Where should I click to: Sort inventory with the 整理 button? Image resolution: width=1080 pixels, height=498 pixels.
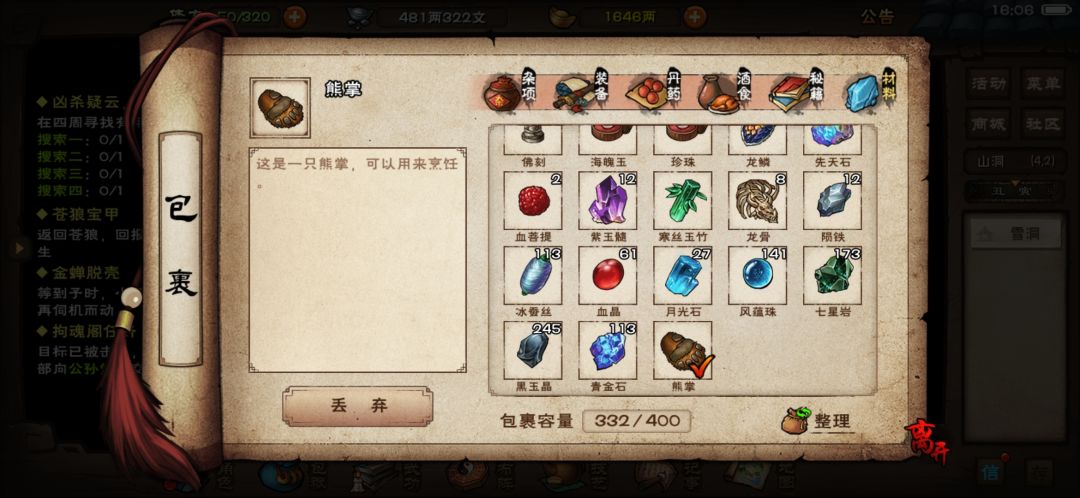tap(818, 421)
